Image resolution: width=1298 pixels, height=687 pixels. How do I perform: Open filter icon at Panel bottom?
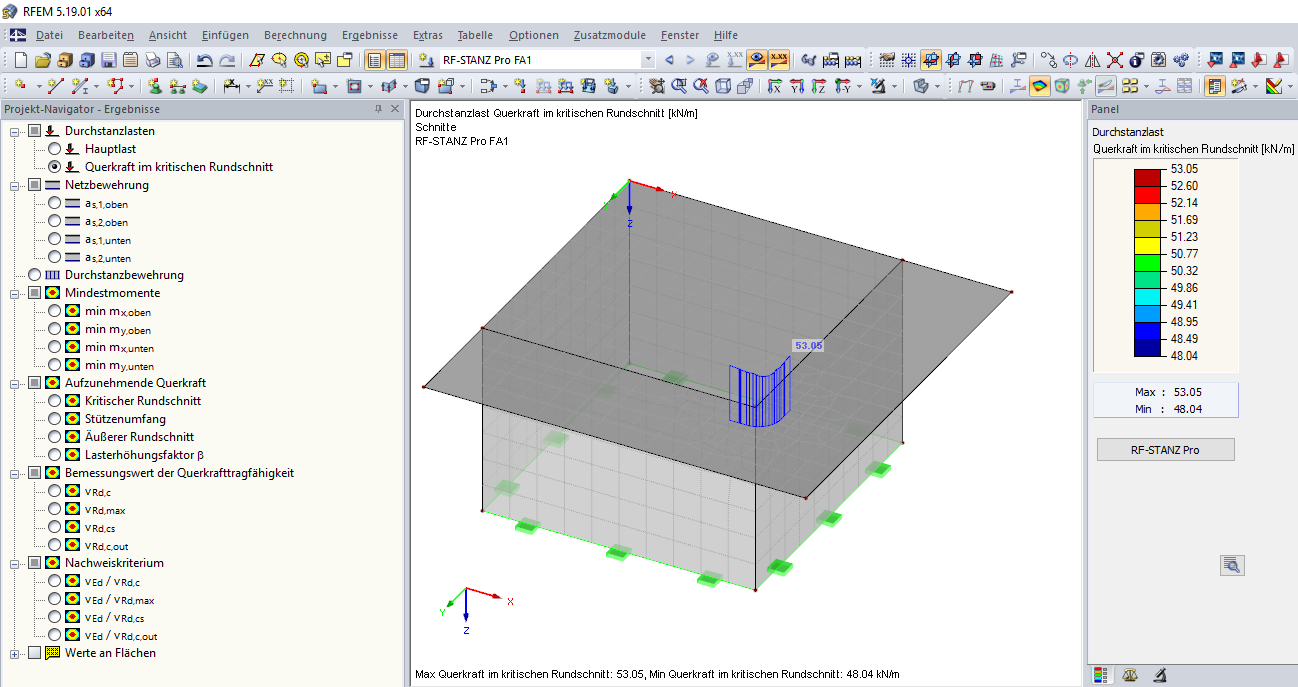[x=1160, y=676]
